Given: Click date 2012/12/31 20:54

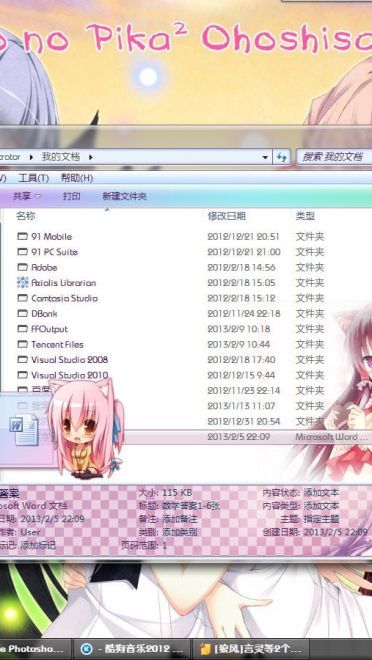Looking at the screenshot, I should click(244, 421).
